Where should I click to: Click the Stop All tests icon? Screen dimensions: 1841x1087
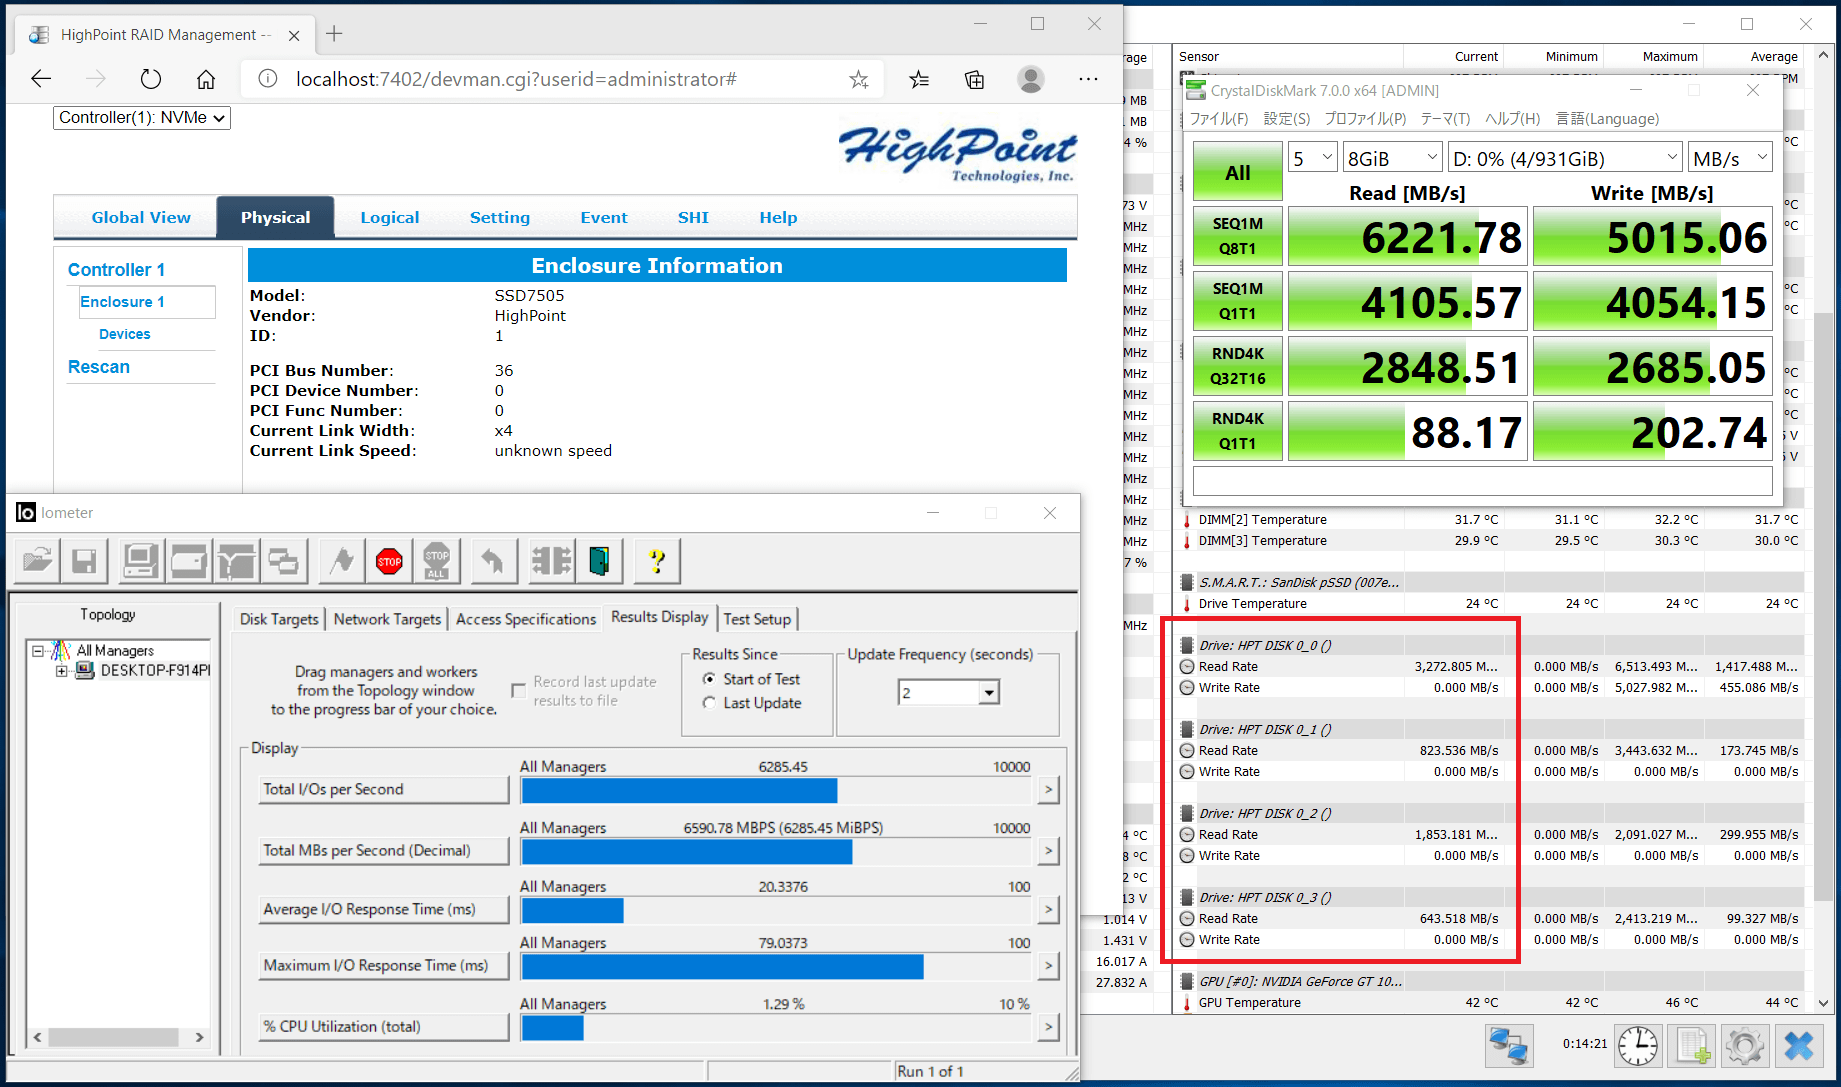[x=437, y=560]
